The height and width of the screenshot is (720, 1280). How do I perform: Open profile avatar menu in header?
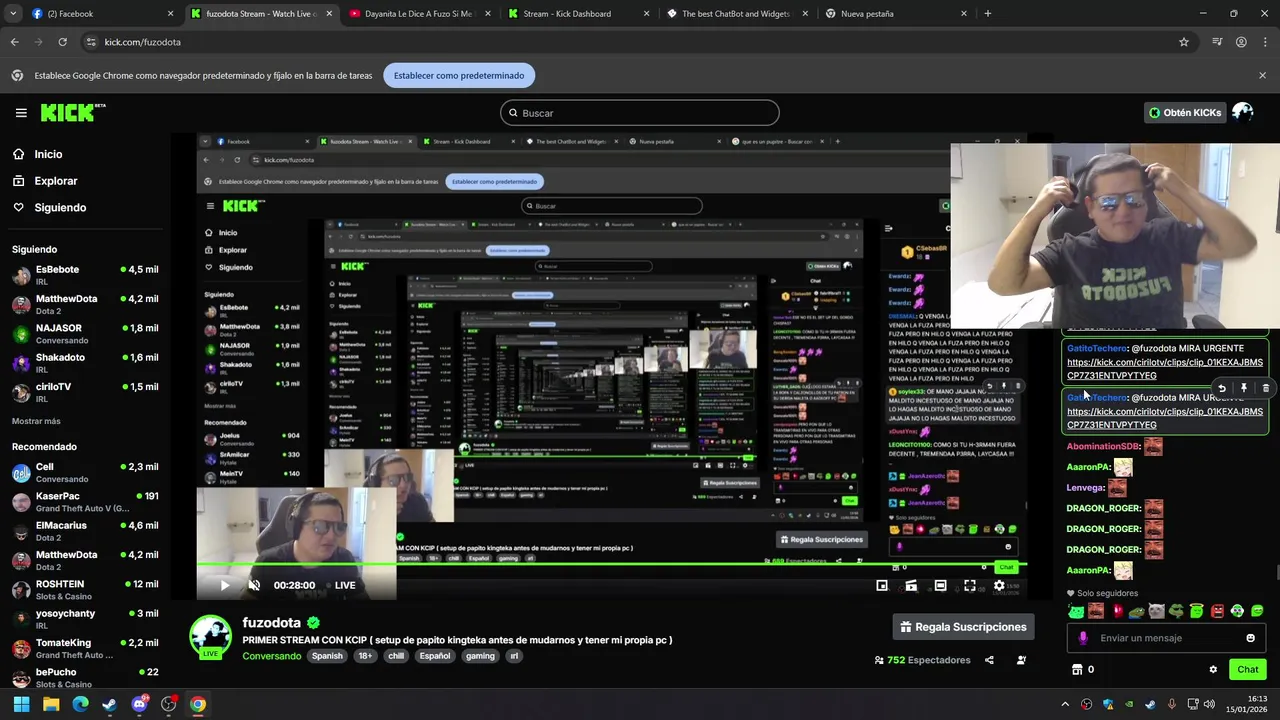(x=1242, y=113)
